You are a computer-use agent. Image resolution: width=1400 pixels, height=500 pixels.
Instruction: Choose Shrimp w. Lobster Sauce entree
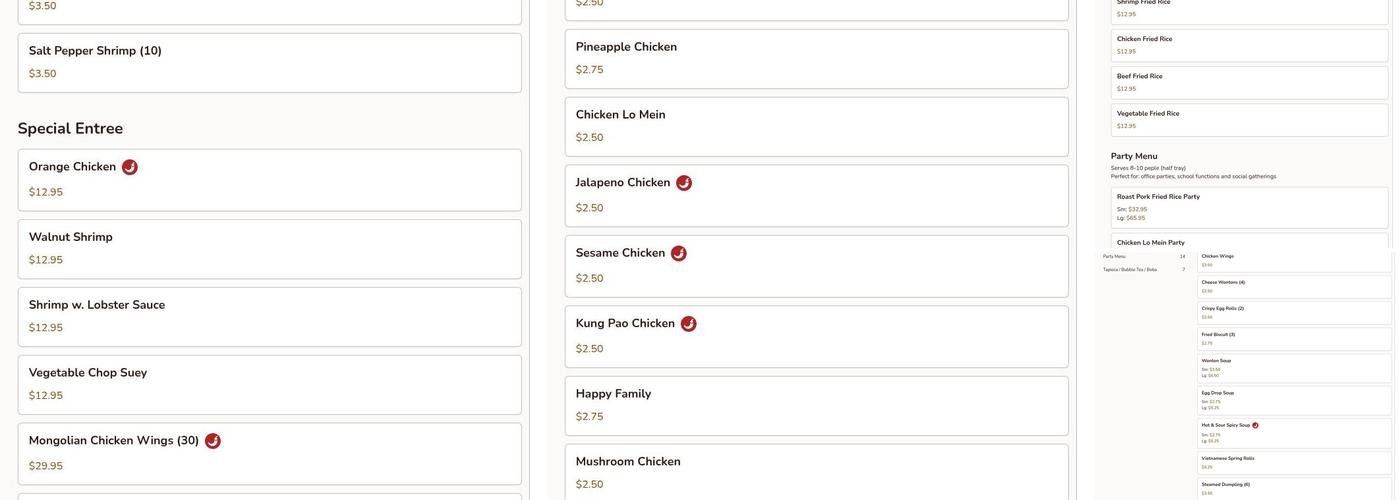pos(269,317)
